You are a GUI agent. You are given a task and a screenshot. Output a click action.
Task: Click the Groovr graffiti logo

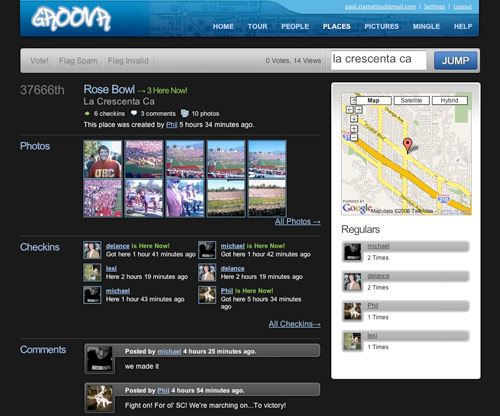(71, 19)
